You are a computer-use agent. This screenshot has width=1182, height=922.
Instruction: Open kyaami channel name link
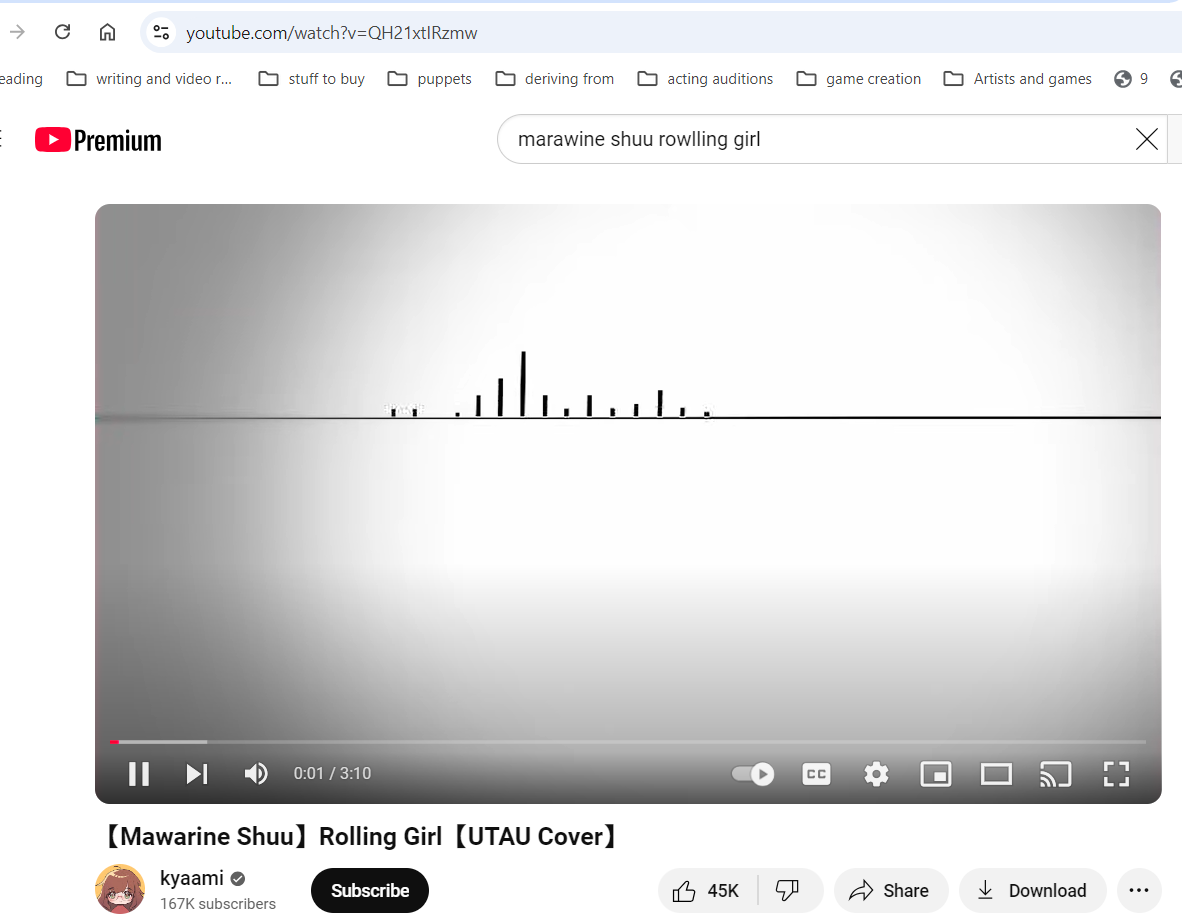pos(191,878)
